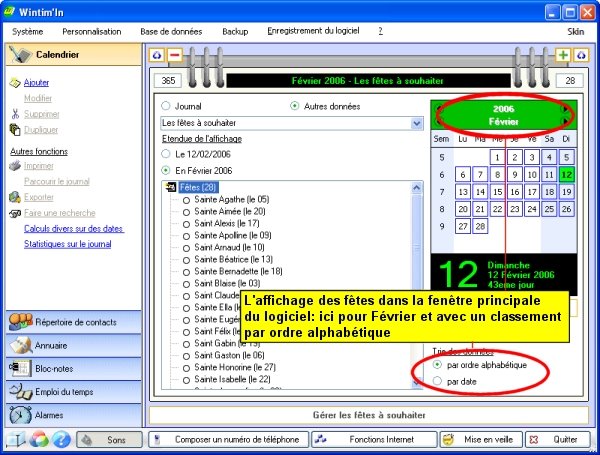This screenshot has height=455, width=600.
Task: Open the Backup menu
Action: 235,31
